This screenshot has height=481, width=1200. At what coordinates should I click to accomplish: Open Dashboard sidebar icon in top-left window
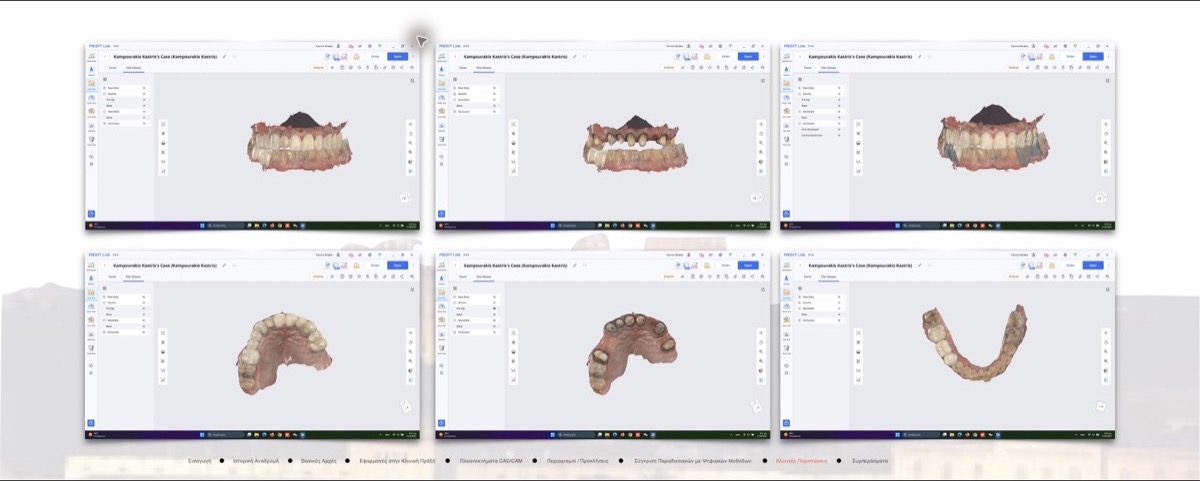coord(92,57)
